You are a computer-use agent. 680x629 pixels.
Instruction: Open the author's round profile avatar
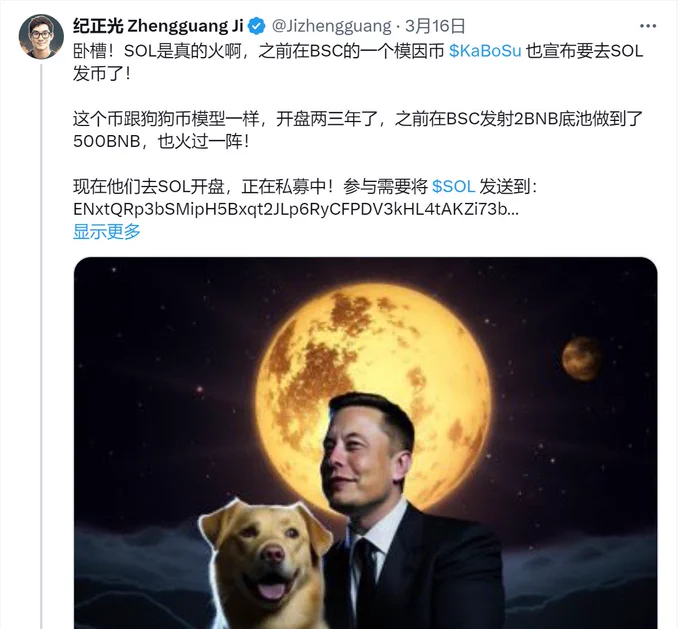point(41,36)
